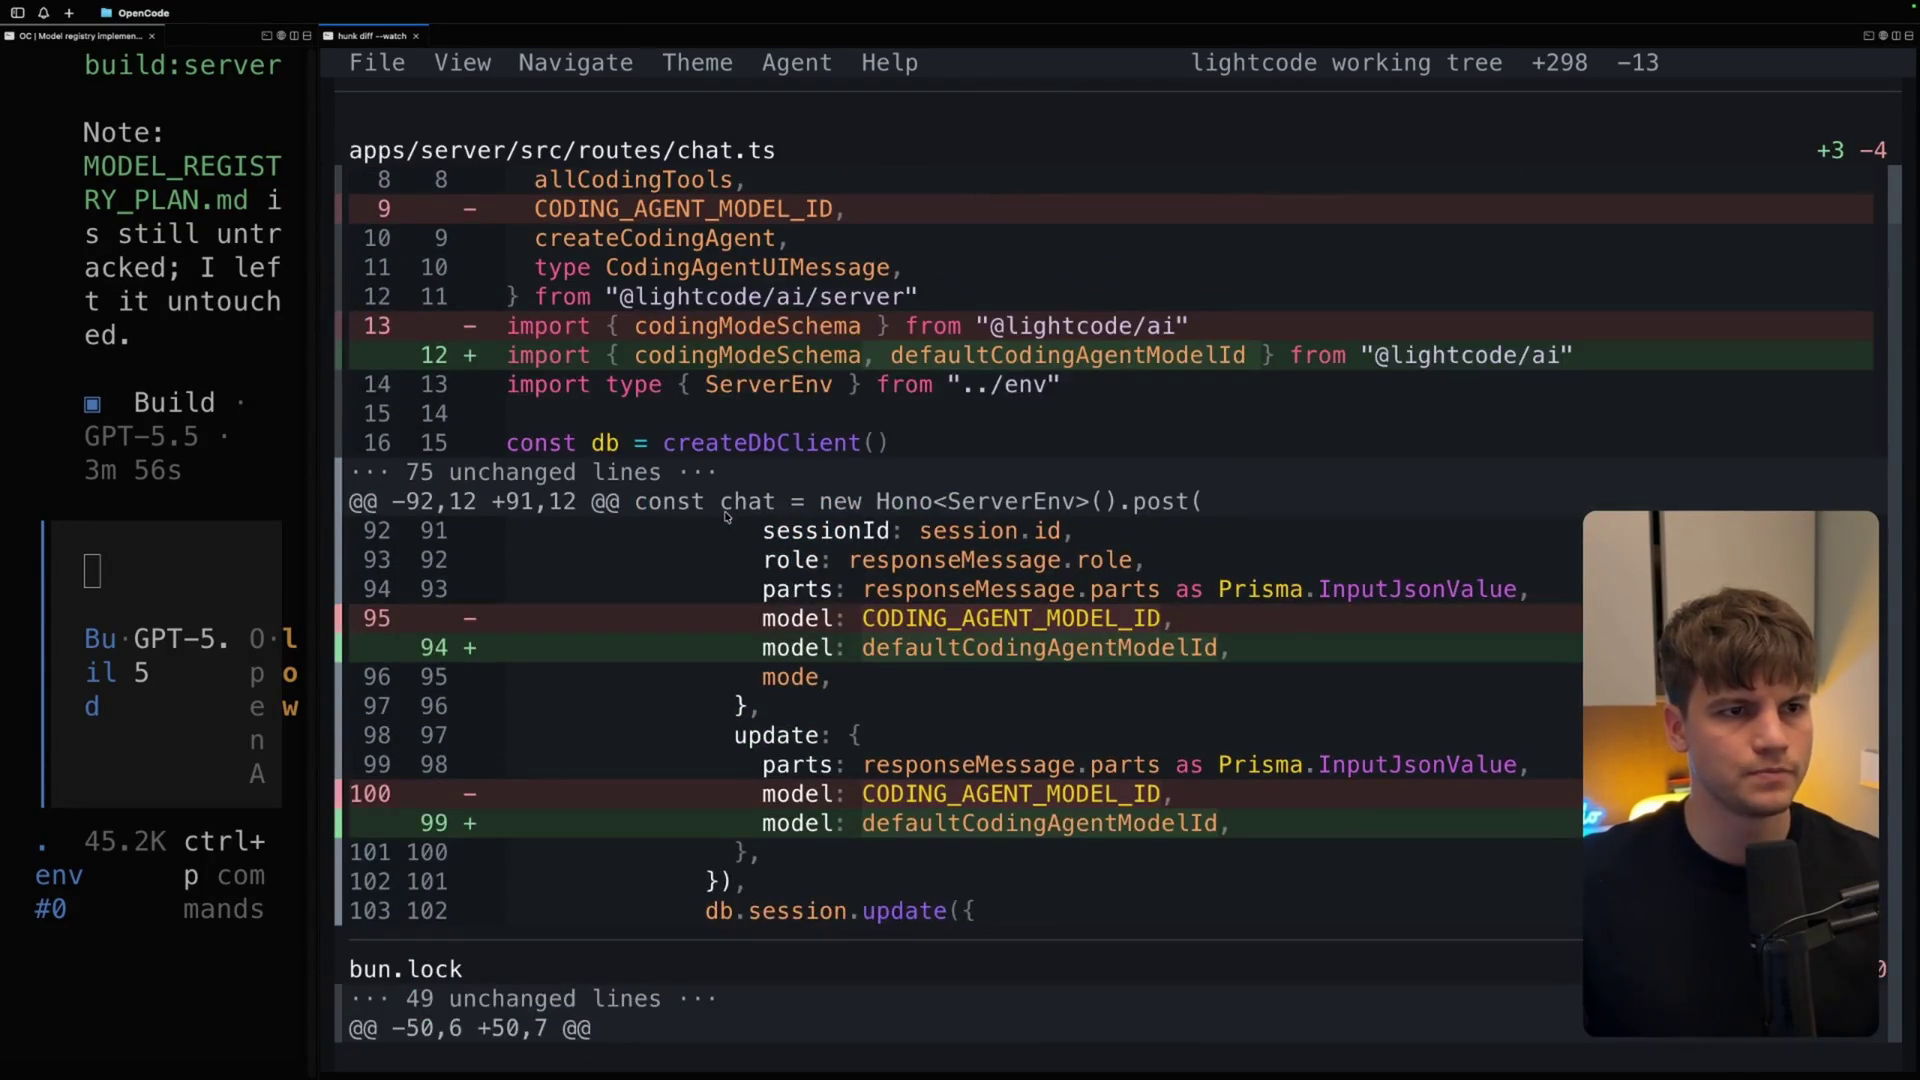This screenshot has width=1920, height=1080.
Task: Expand the 75 unchanged lines section
Action: [x=533, y=472]
